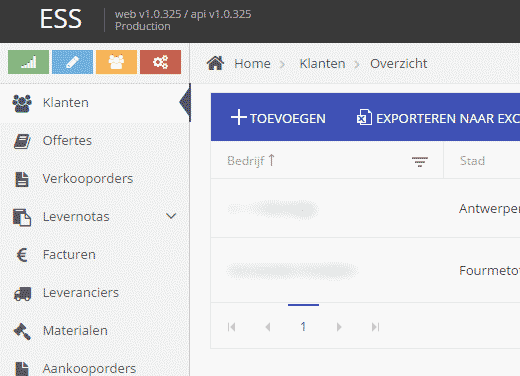
Task: Expand the Levernotas submenu chevron
Action: pos(171,216)
